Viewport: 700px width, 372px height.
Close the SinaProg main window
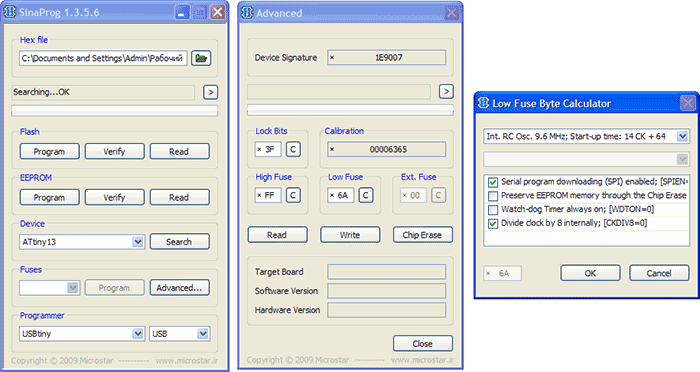click(x=217, y=12)
